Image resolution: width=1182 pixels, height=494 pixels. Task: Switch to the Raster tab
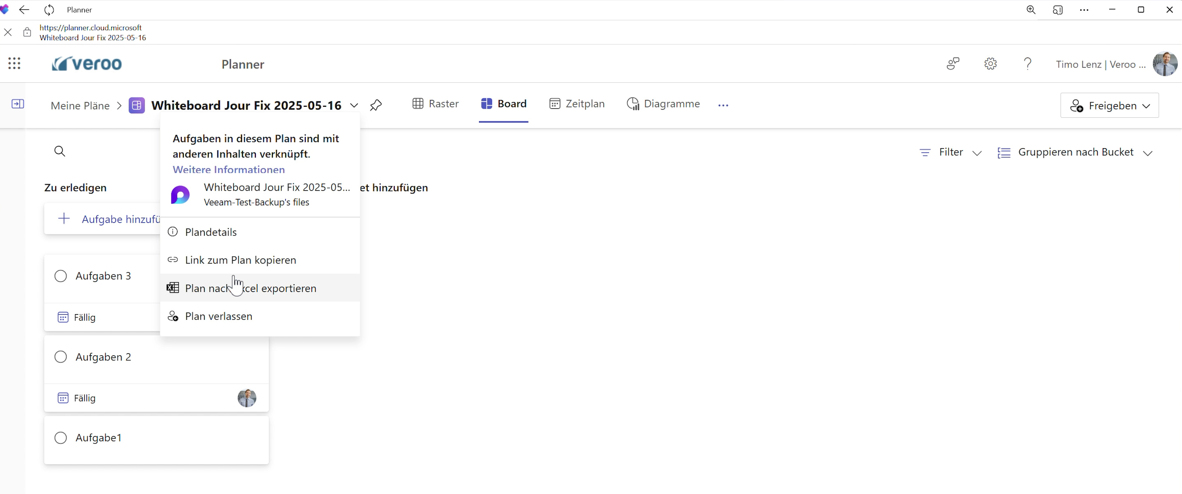(x=436, y=104)
